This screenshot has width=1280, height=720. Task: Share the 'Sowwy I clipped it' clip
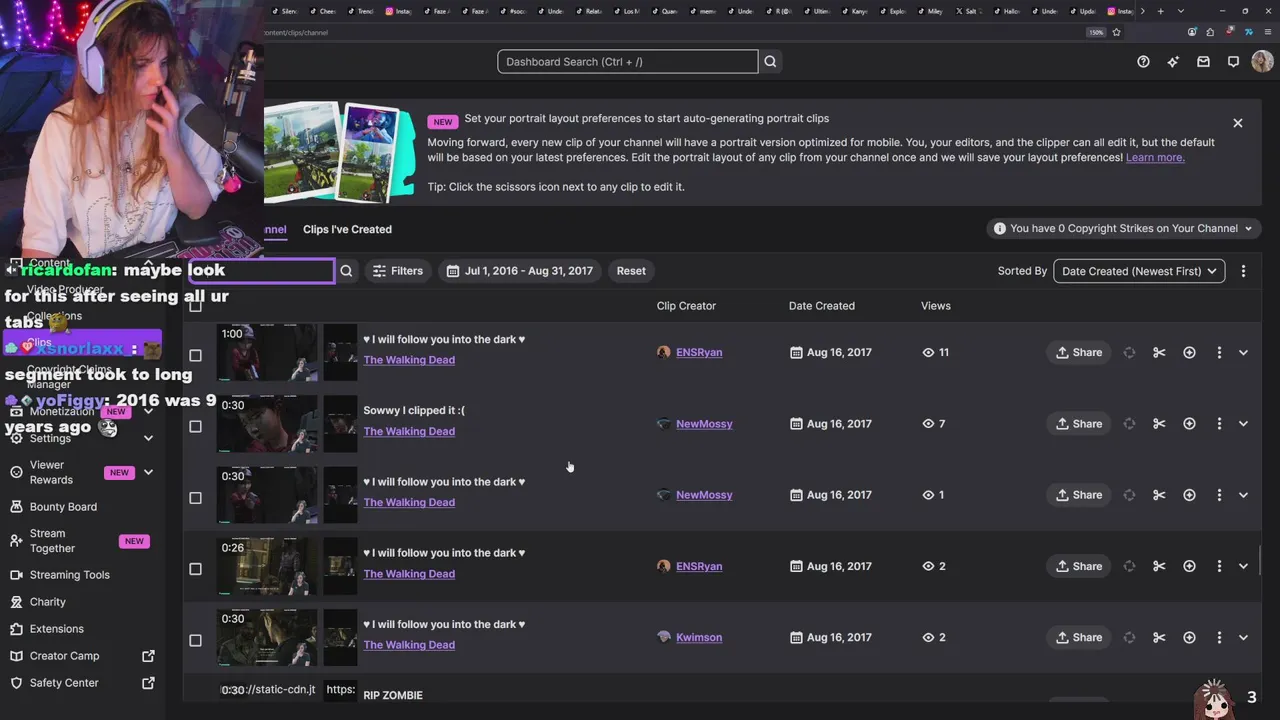point(1078,424)
